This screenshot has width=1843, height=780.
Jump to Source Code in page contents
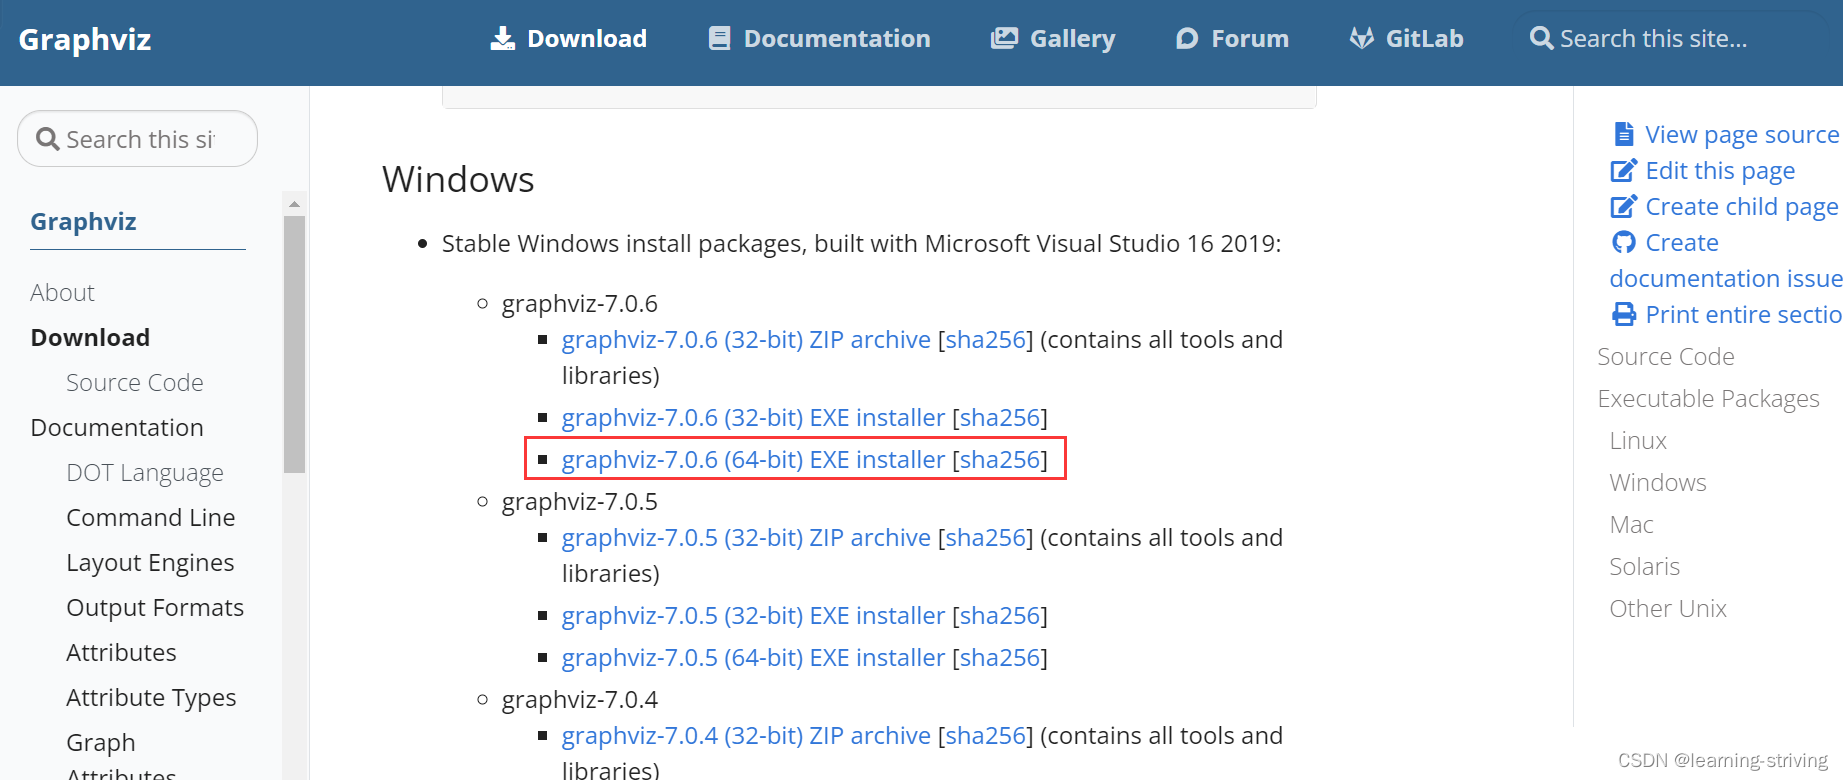(x=1666, y=356)
